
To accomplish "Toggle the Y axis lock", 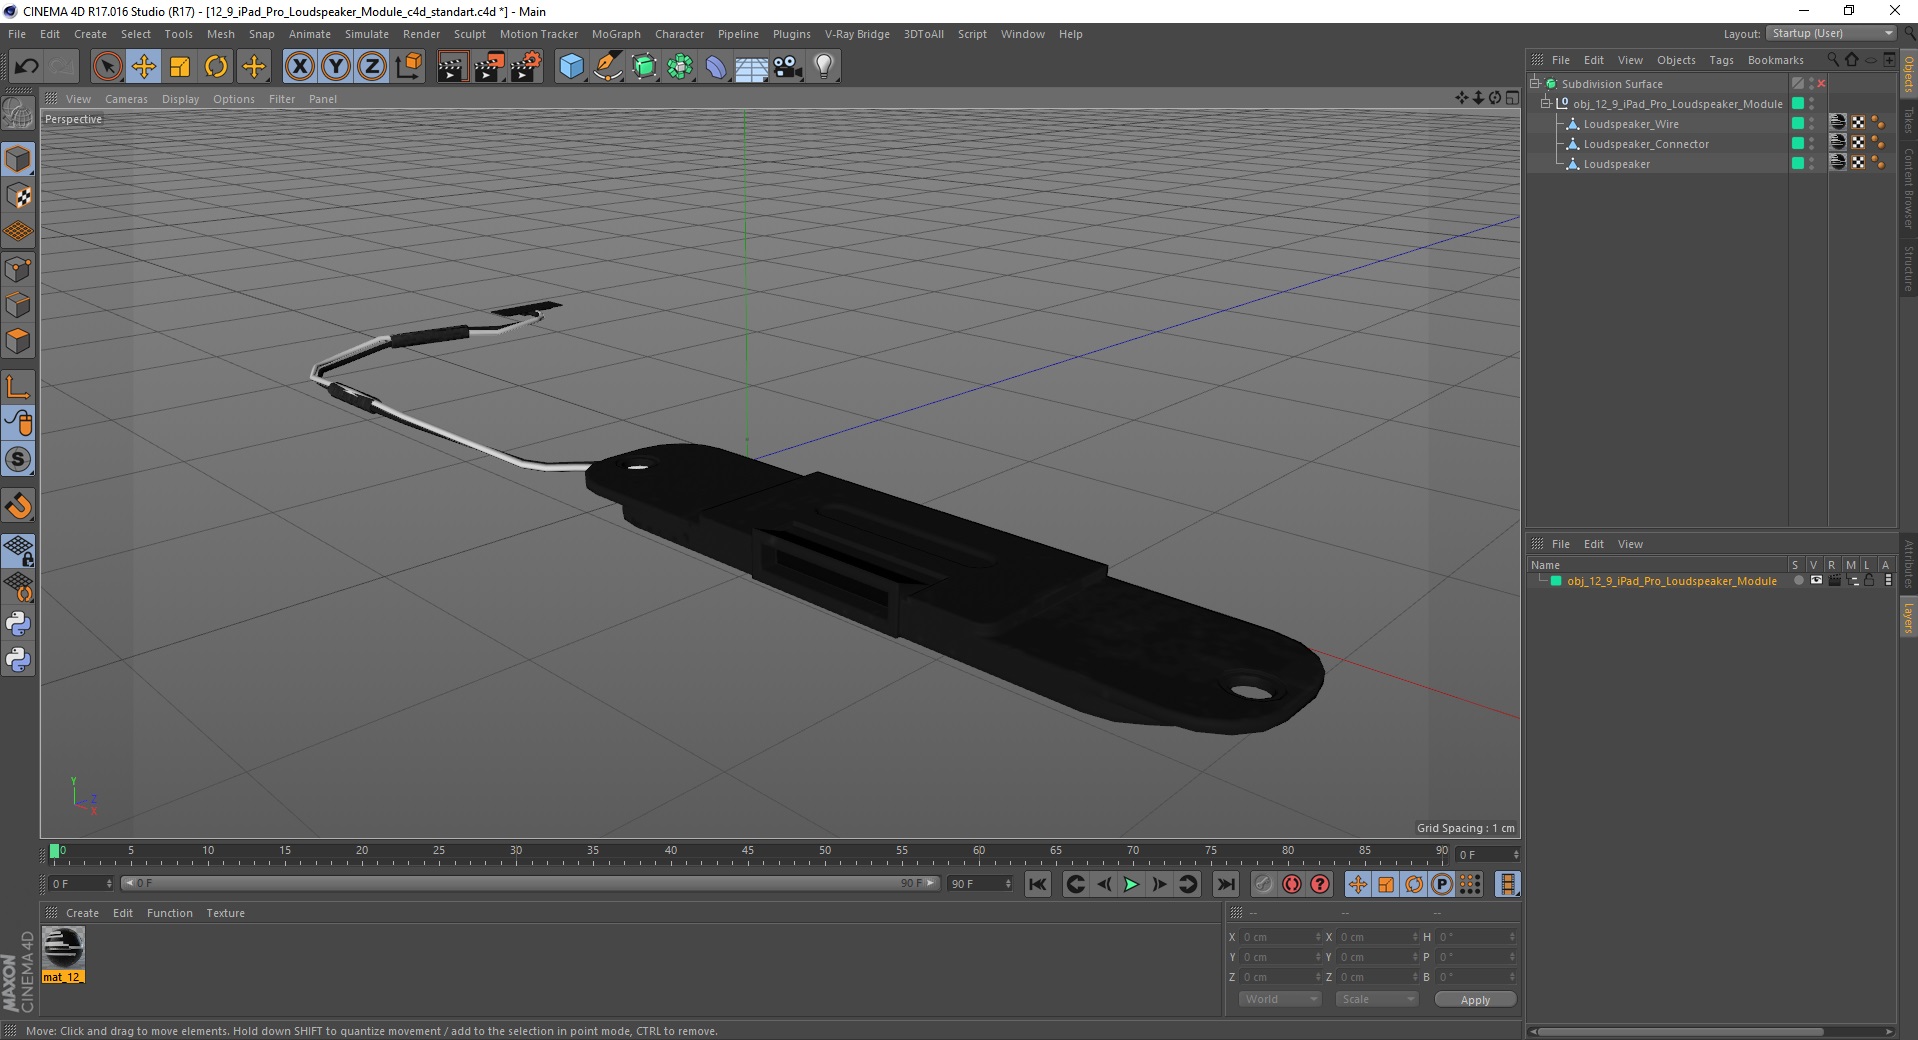I will coord(336,67).
